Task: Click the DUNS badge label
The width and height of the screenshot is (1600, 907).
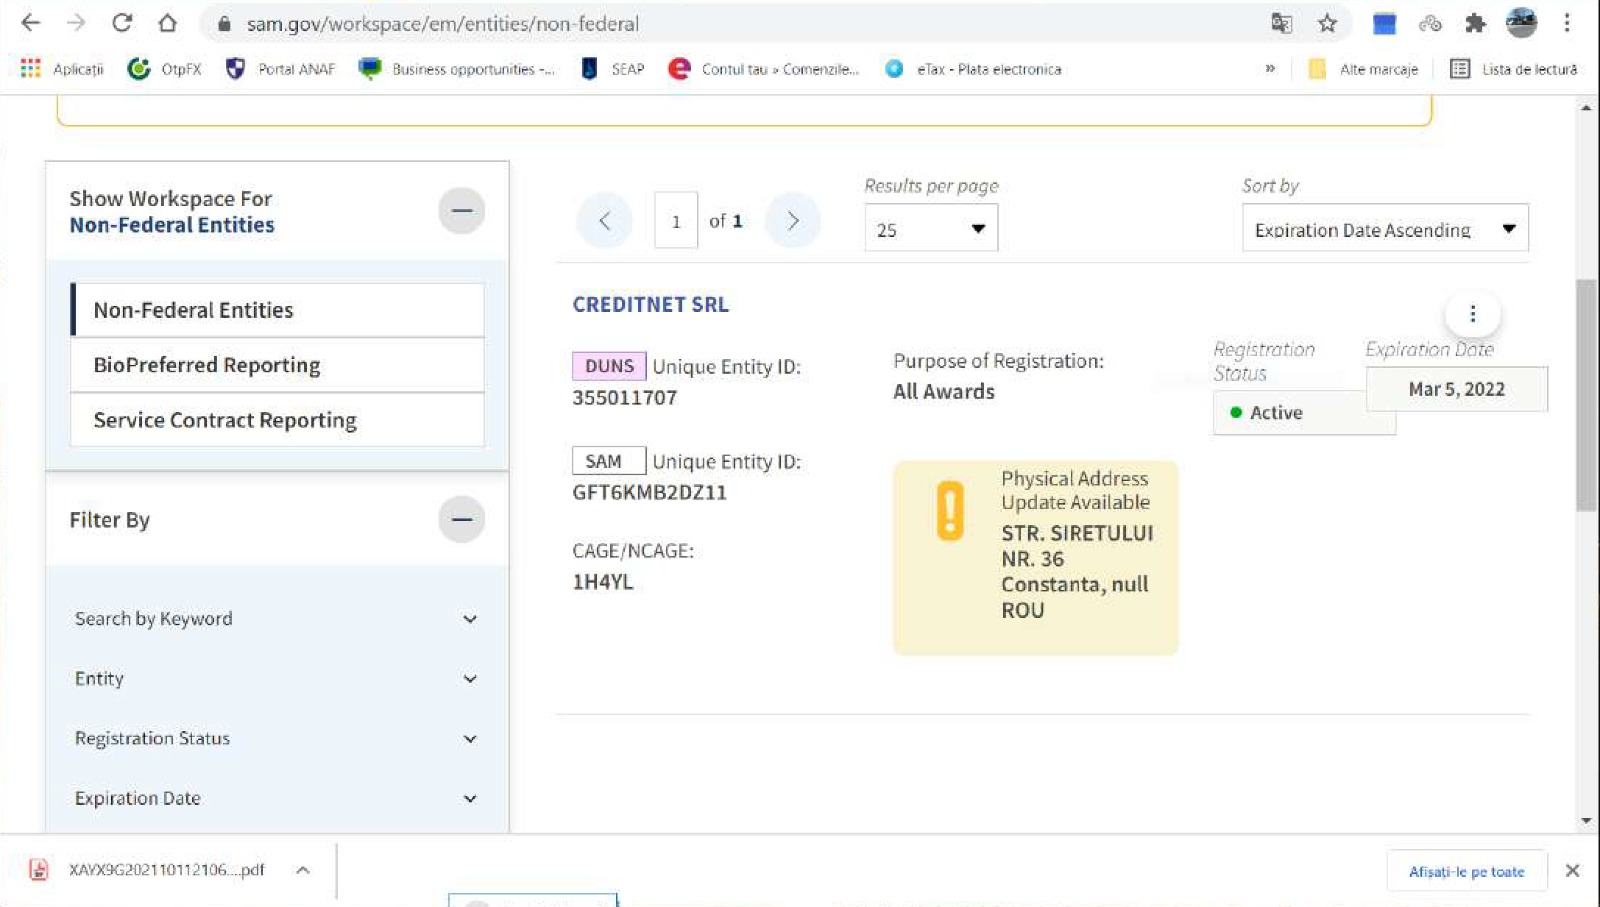Action: coord(609,366)
